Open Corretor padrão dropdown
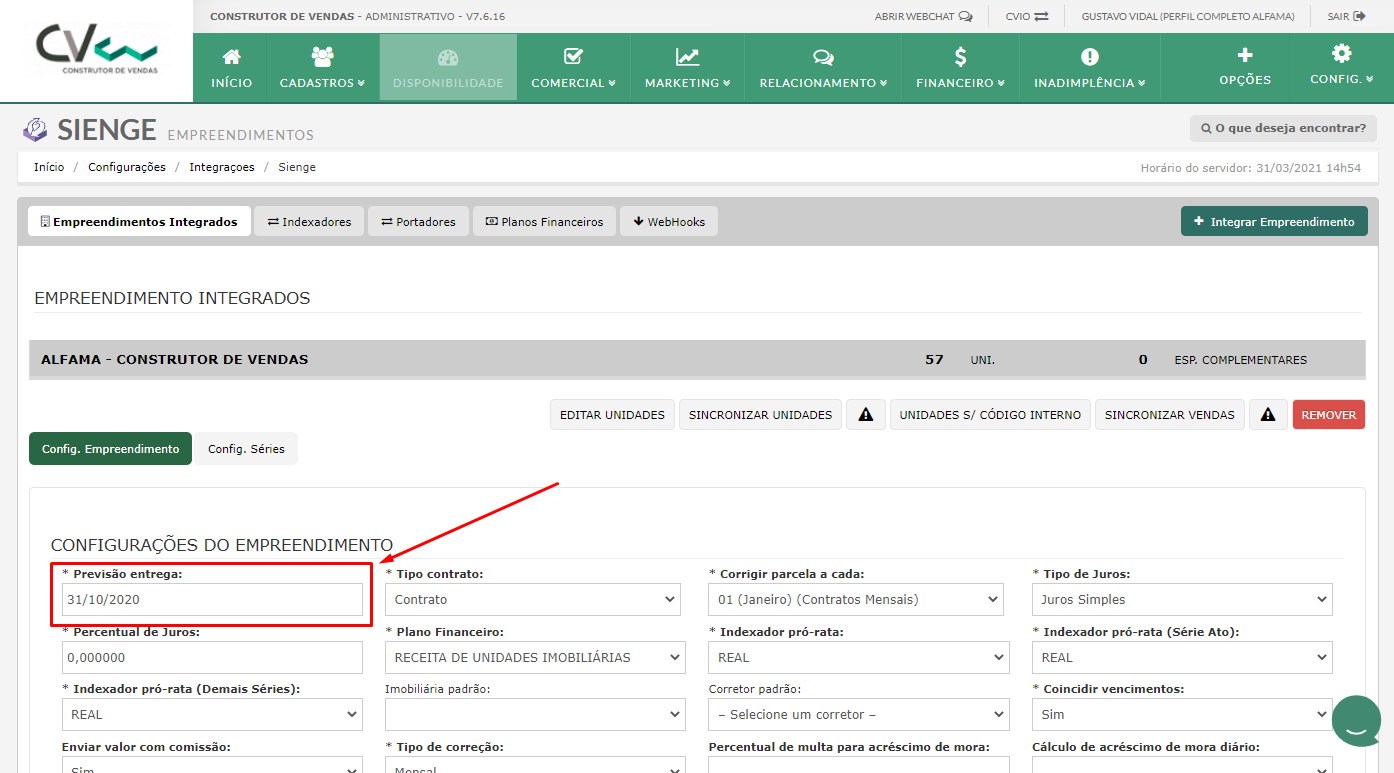The image size is (1394, 773). pos(859,714)
